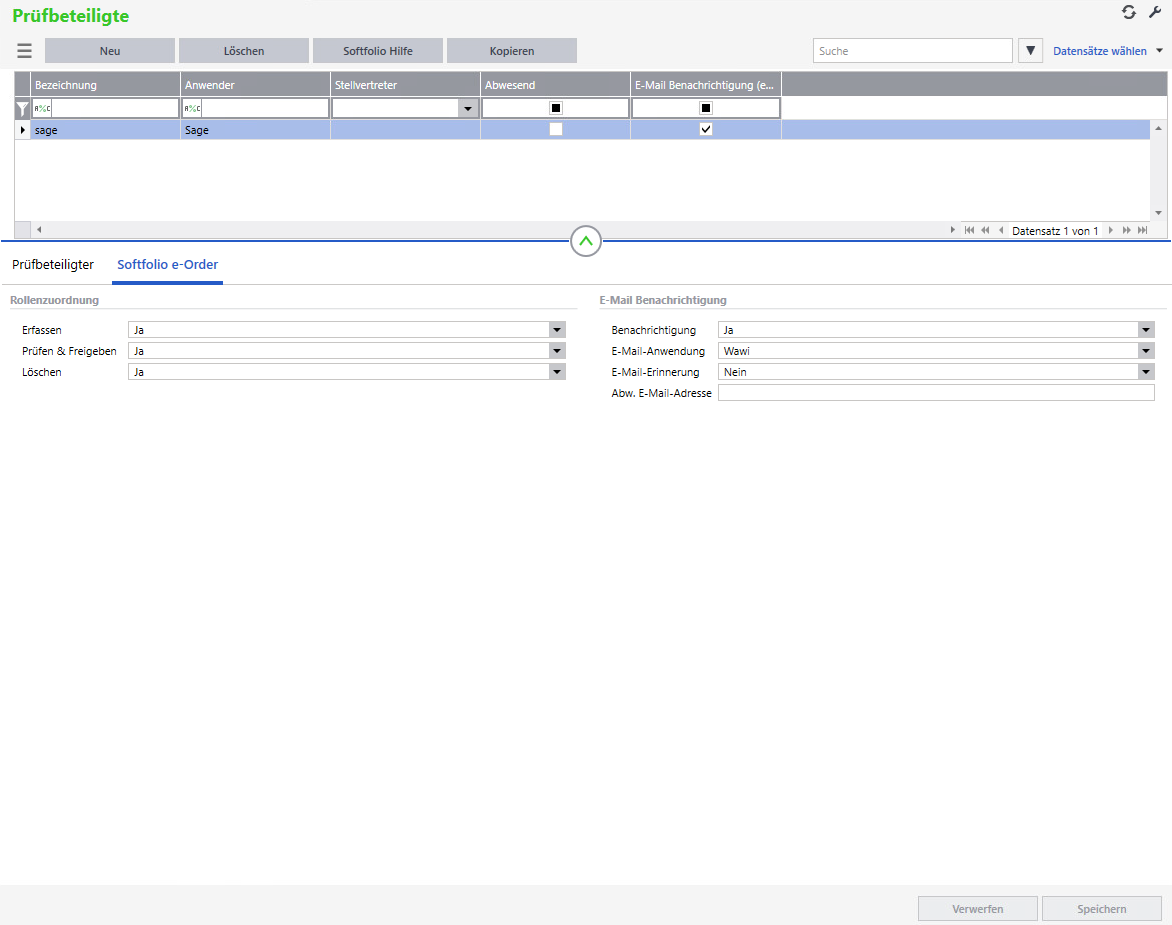1172x925 pixels.
Task: Switch to Prüfbeteiligter tab
Action: 53,265
